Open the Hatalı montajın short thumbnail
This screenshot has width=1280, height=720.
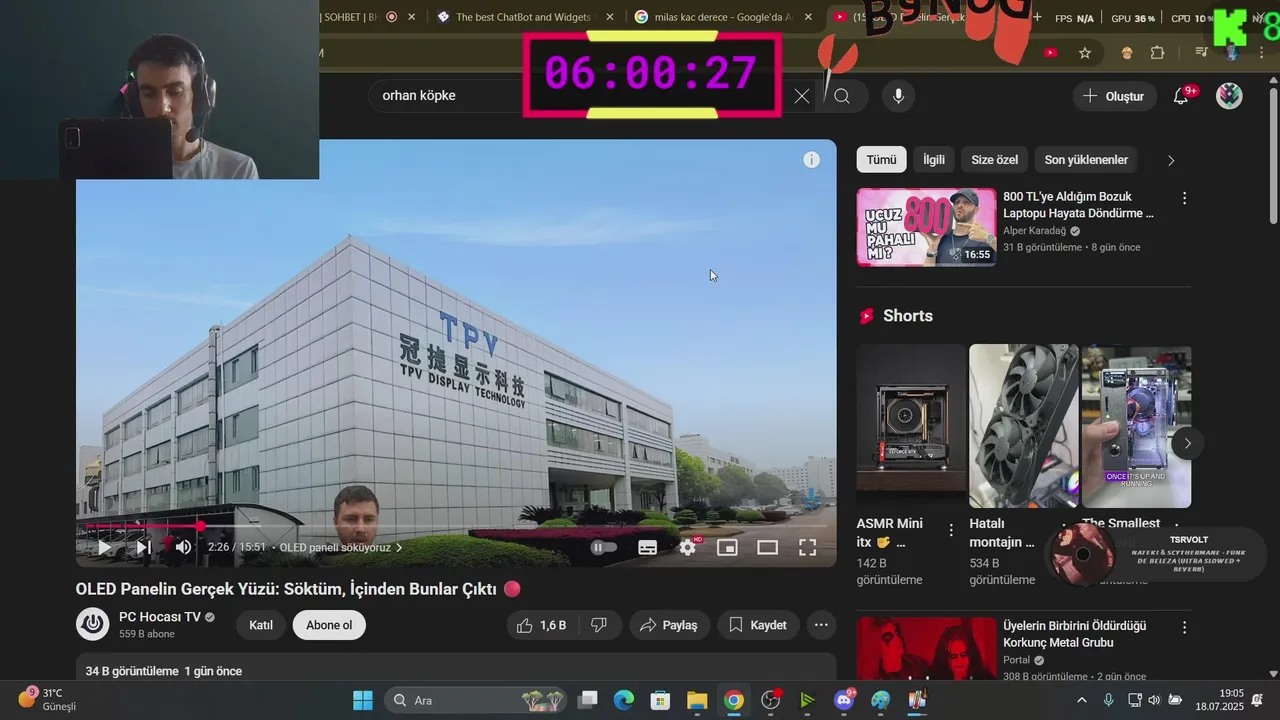tap(1024, 426)
